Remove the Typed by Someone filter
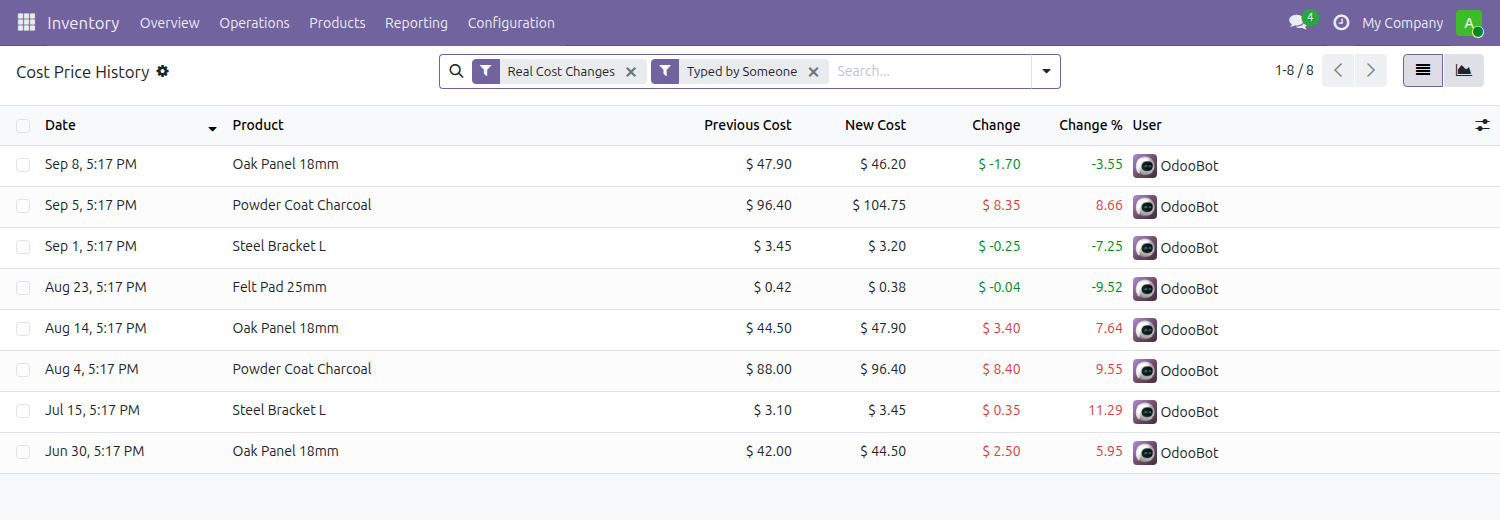The image size is (1500, 520). [x=813, y=72]
